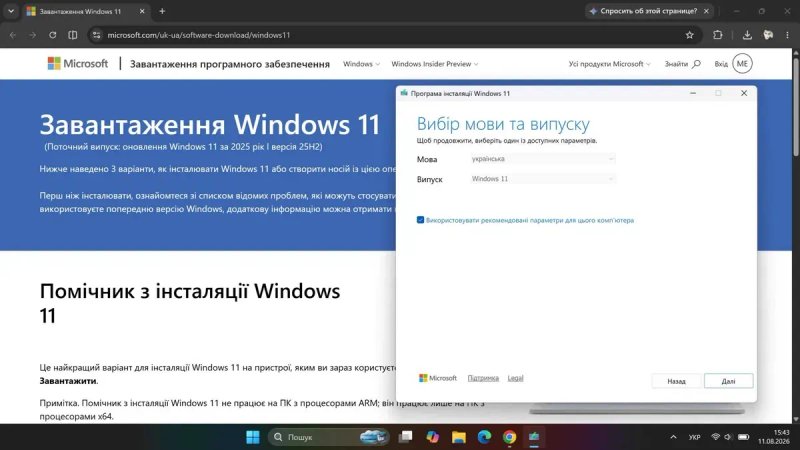Go back in browser history
Screen dimensions: 800x450
tap(13, 35)
